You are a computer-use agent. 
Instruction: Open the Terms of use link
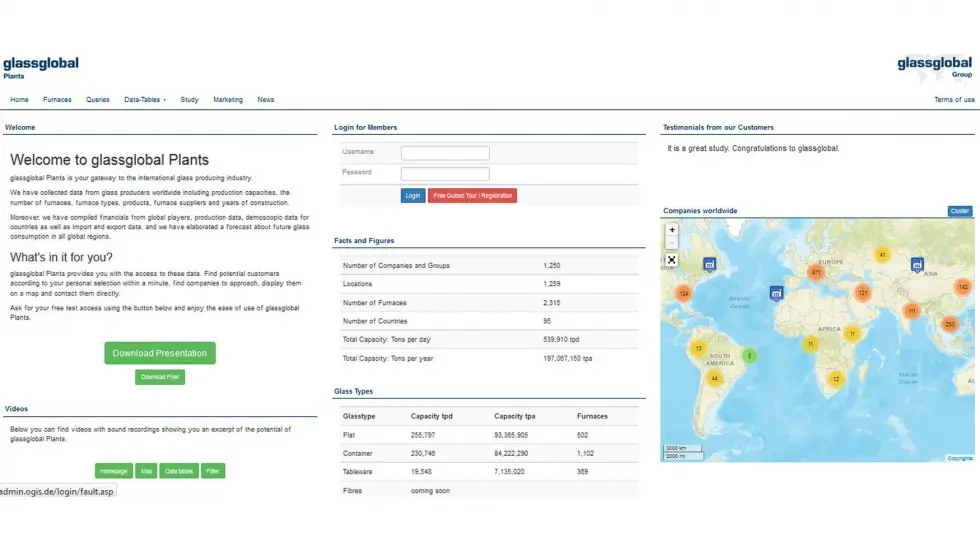(954, 100)
